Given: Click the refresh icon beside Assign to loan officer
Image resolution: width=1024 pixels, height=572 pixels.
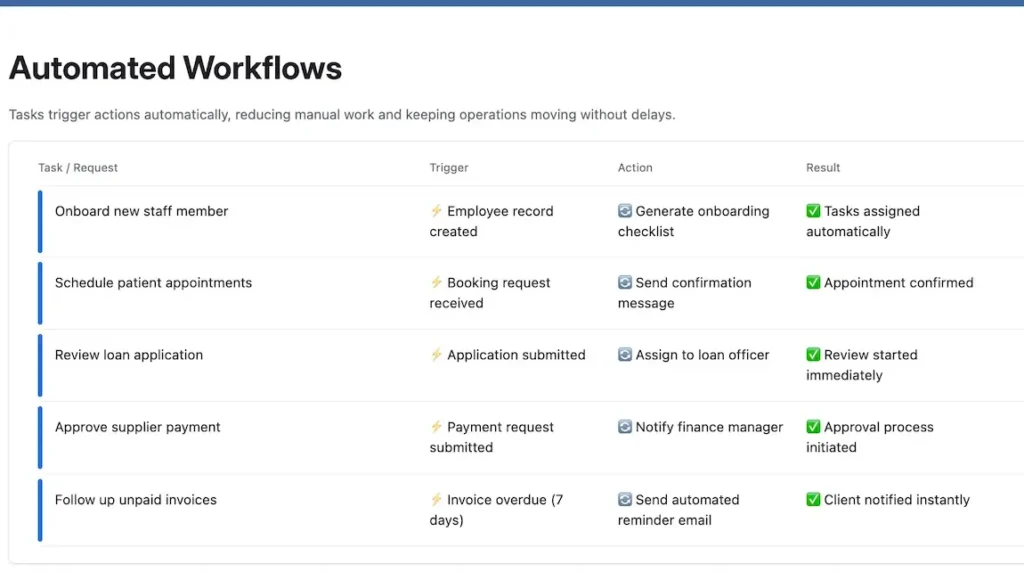Looking at the screenshot, I should point(625,355).
